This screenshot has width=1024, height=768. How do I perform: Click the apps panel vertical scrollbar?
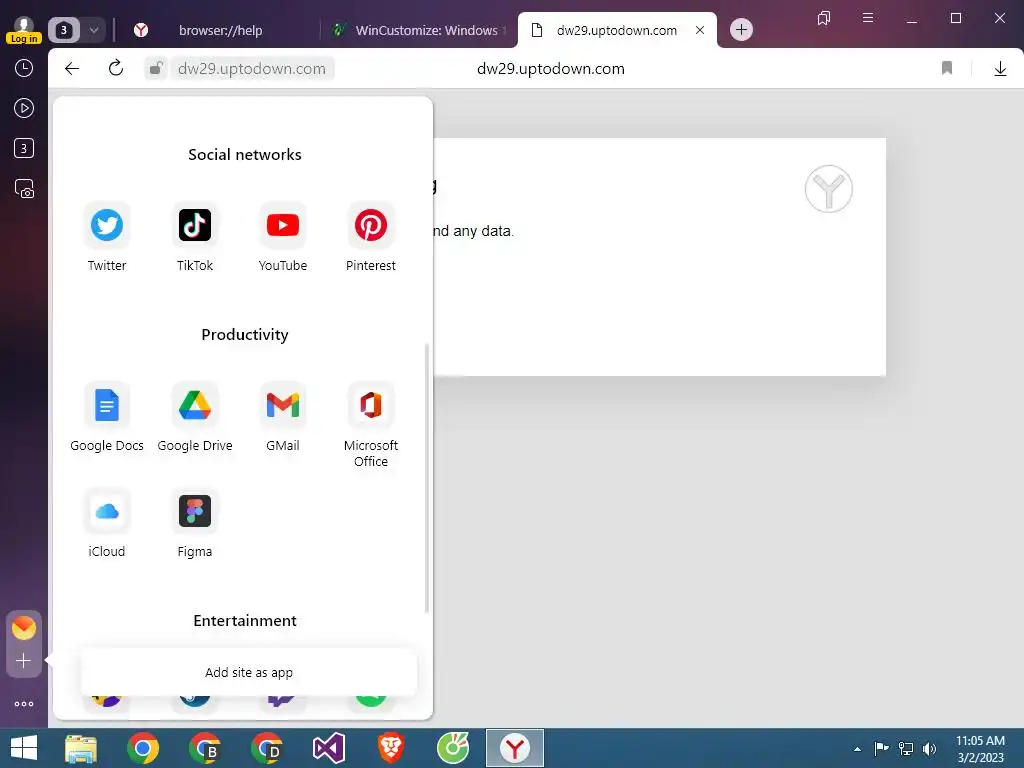(x=426, y=477)
